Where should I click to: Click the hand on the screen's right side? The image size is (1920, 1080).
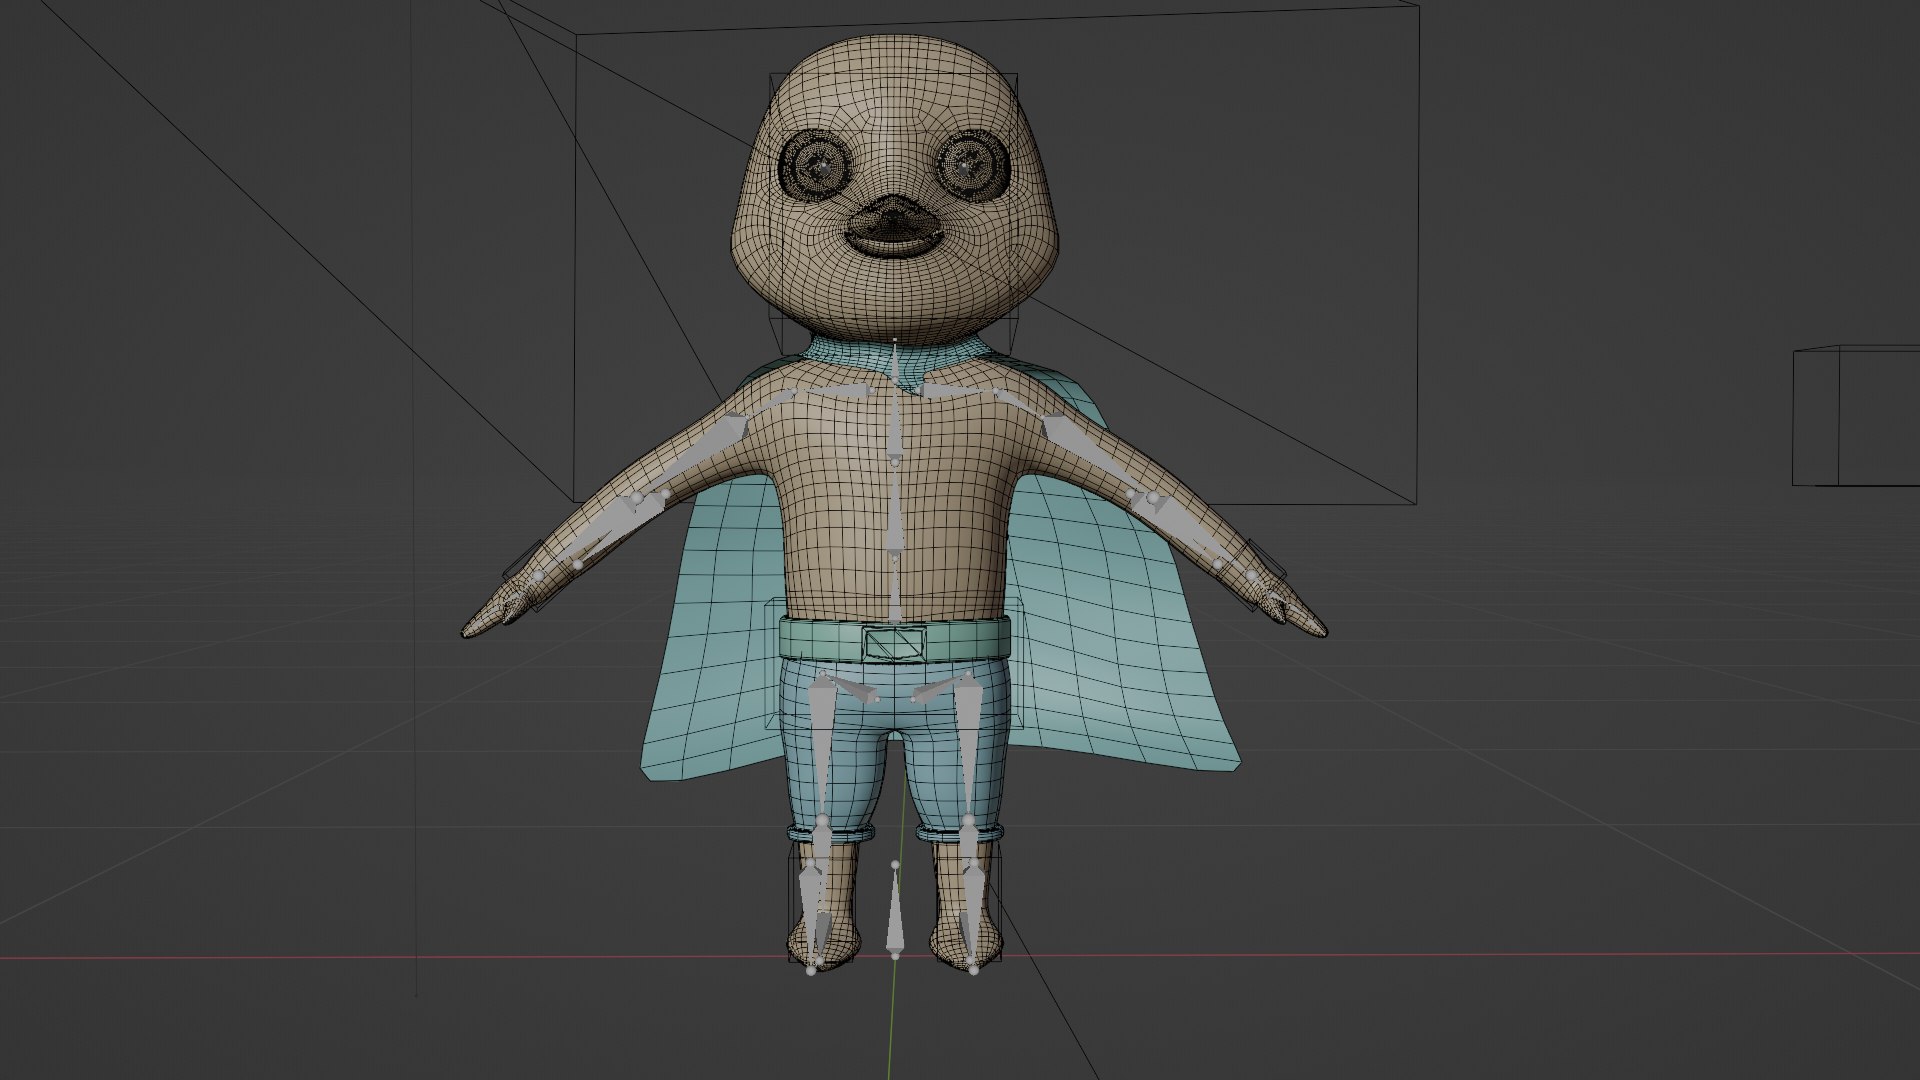[1290, 610]
